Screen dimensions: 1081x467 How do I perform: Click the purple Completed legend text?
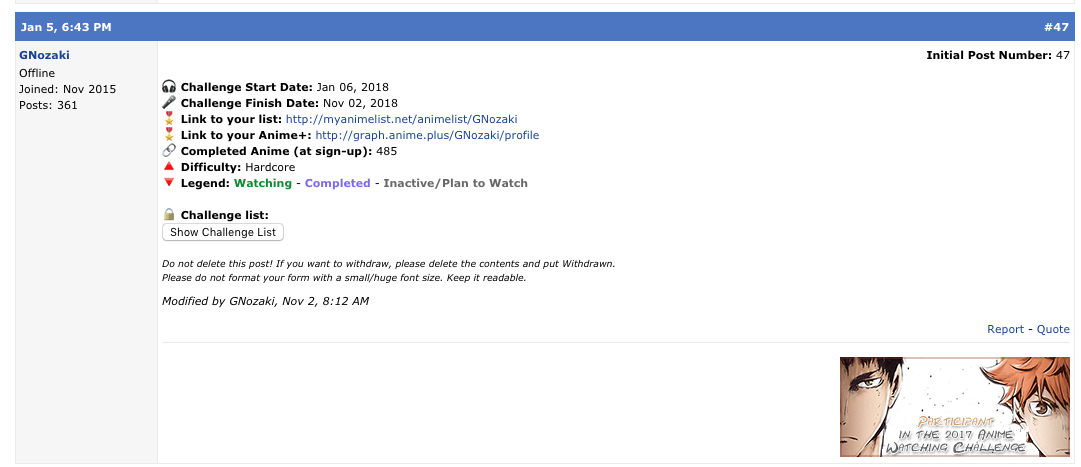coord(337,183)
